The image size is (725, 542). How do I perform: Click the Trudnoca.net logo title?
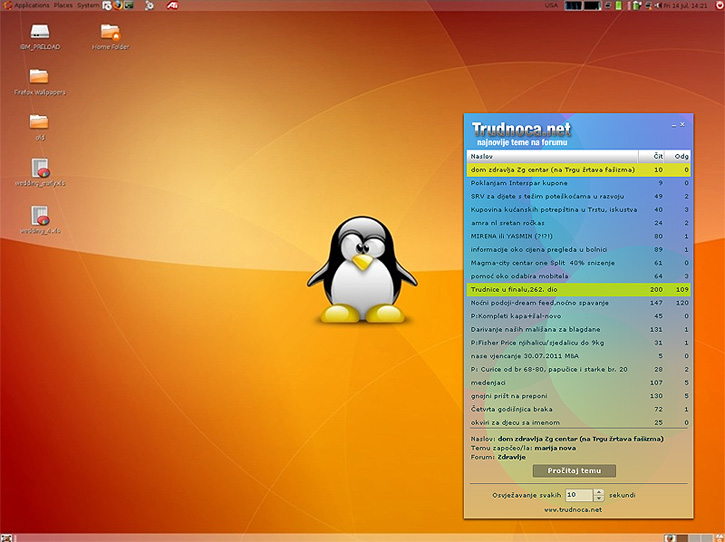point(522,129)
